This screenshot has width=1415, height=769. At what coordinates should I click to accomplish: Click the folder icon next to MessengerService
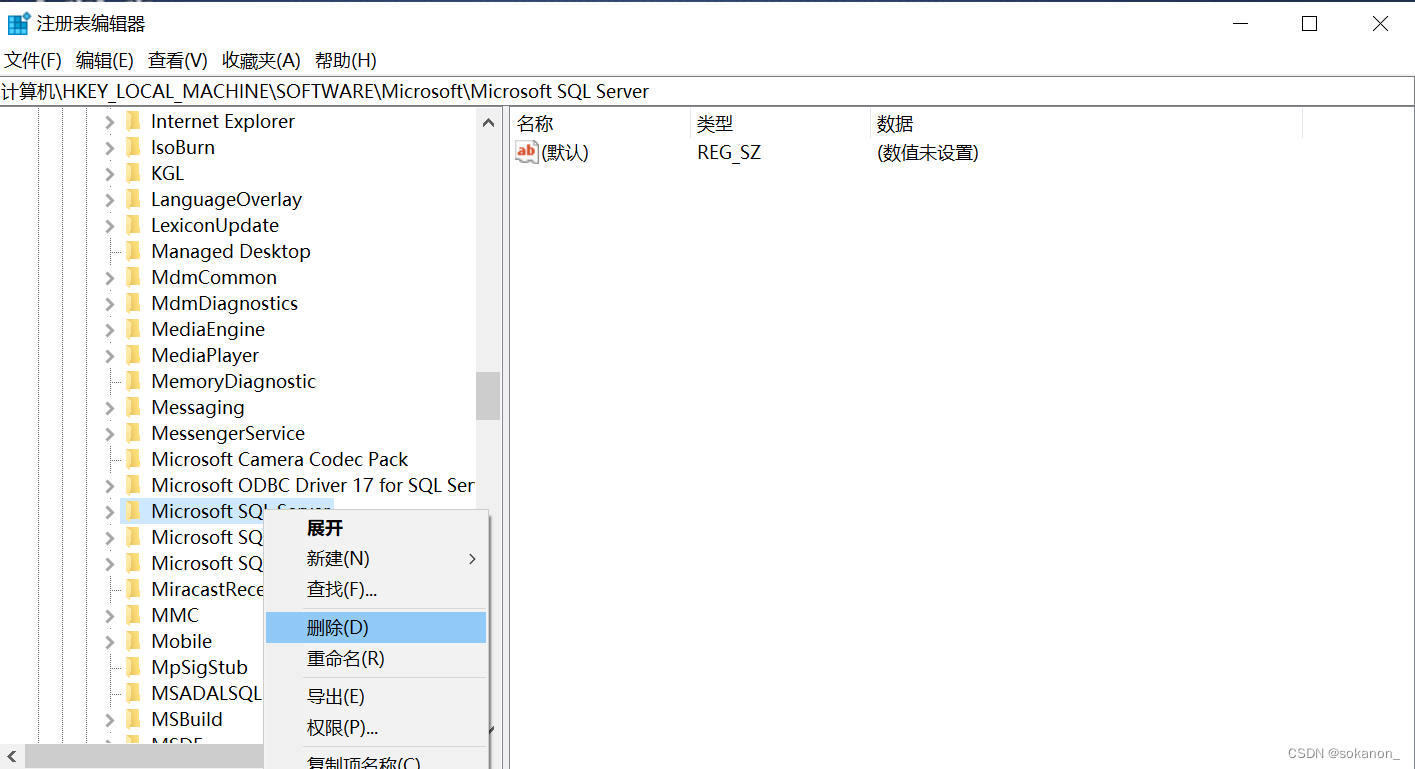[x=134, y=433]
